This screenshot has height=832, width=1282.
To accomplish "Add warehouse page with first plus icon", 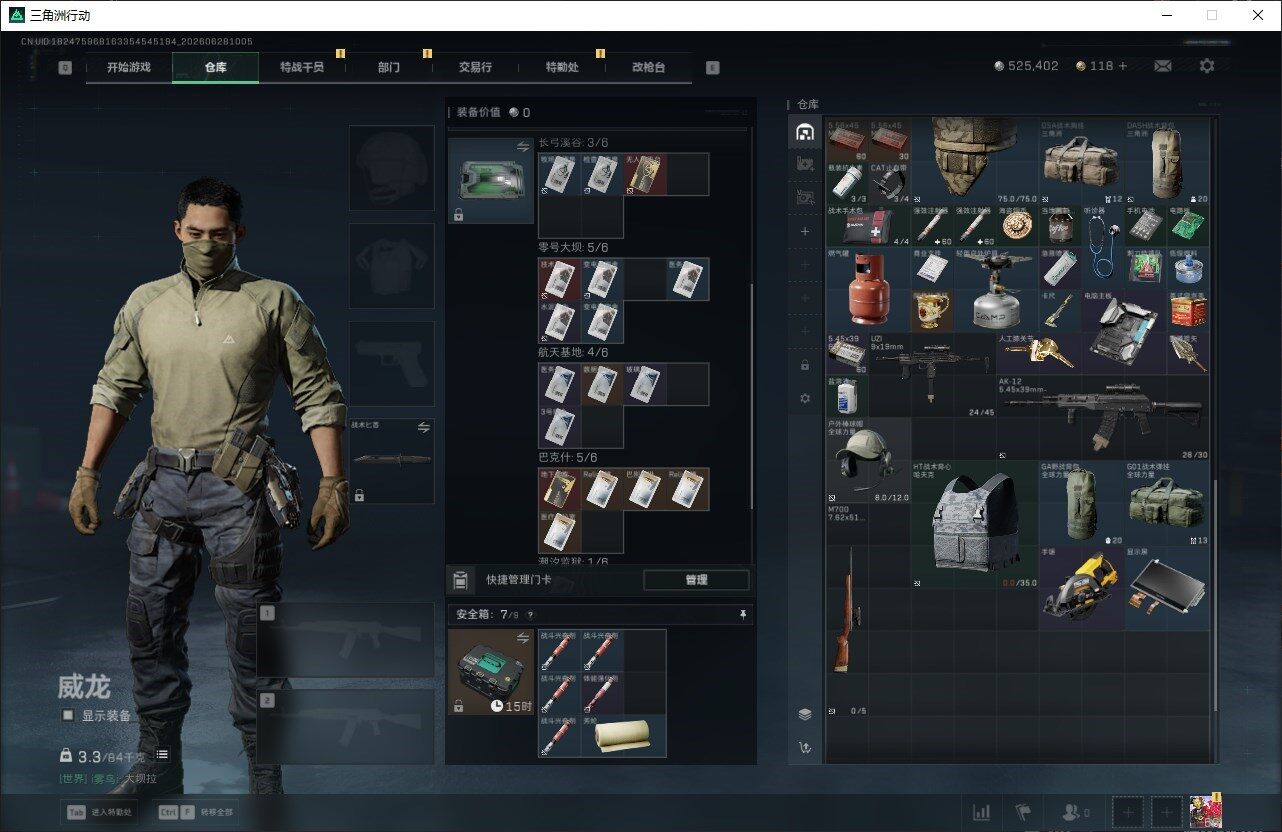I will (x=804, y=232).
